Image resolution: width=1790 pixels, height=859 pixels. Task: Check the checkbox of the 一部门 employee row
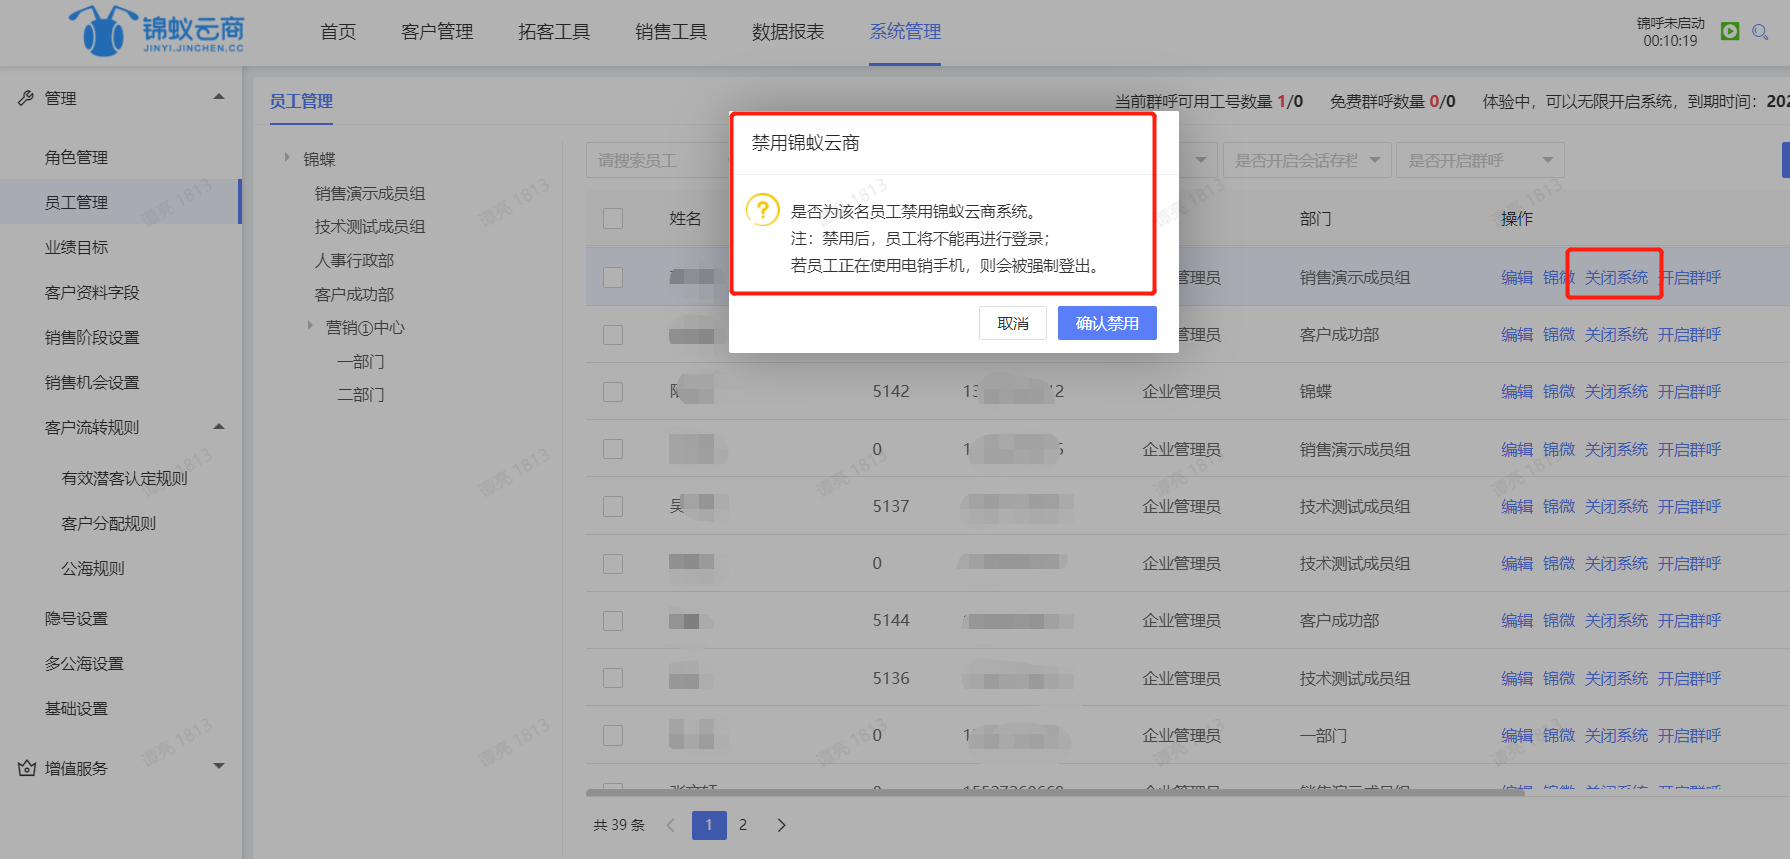[613, 736]
